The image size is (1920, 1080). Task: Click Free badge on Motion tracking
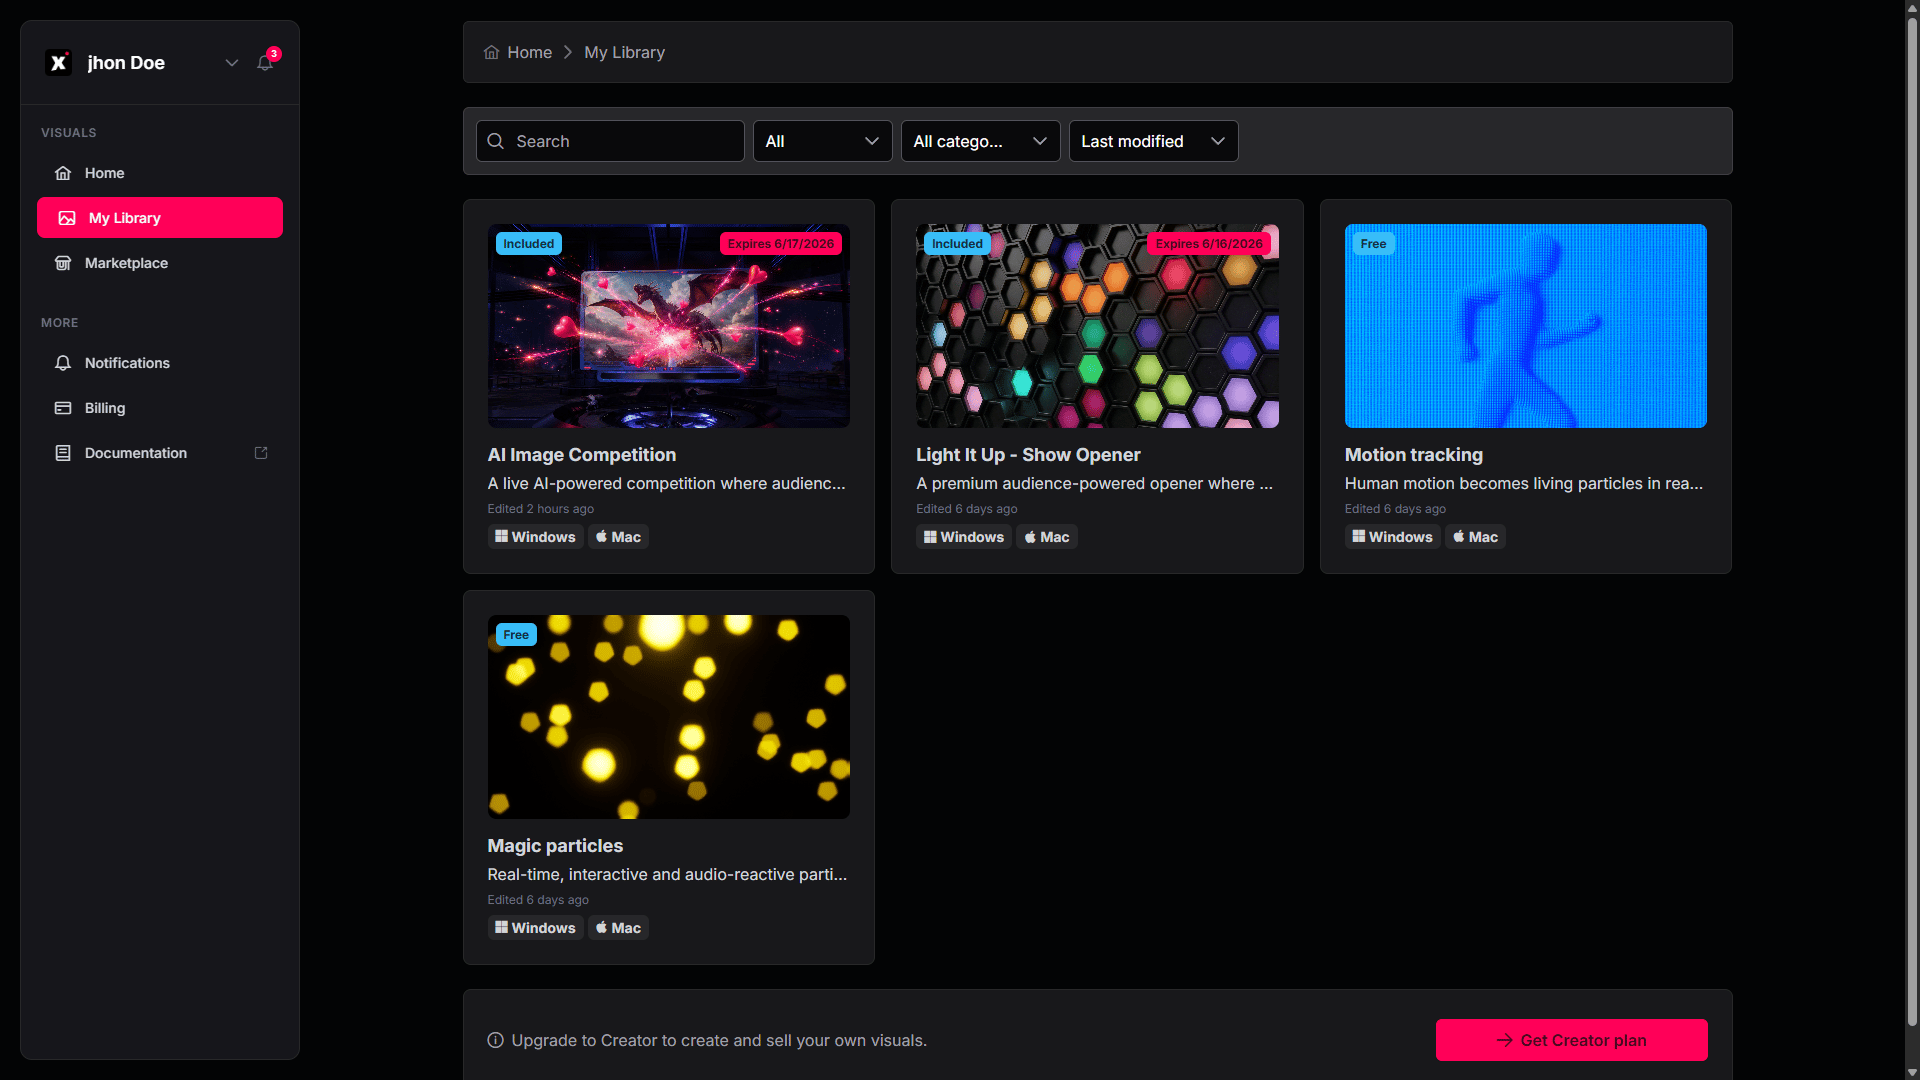click(1373, 244)
